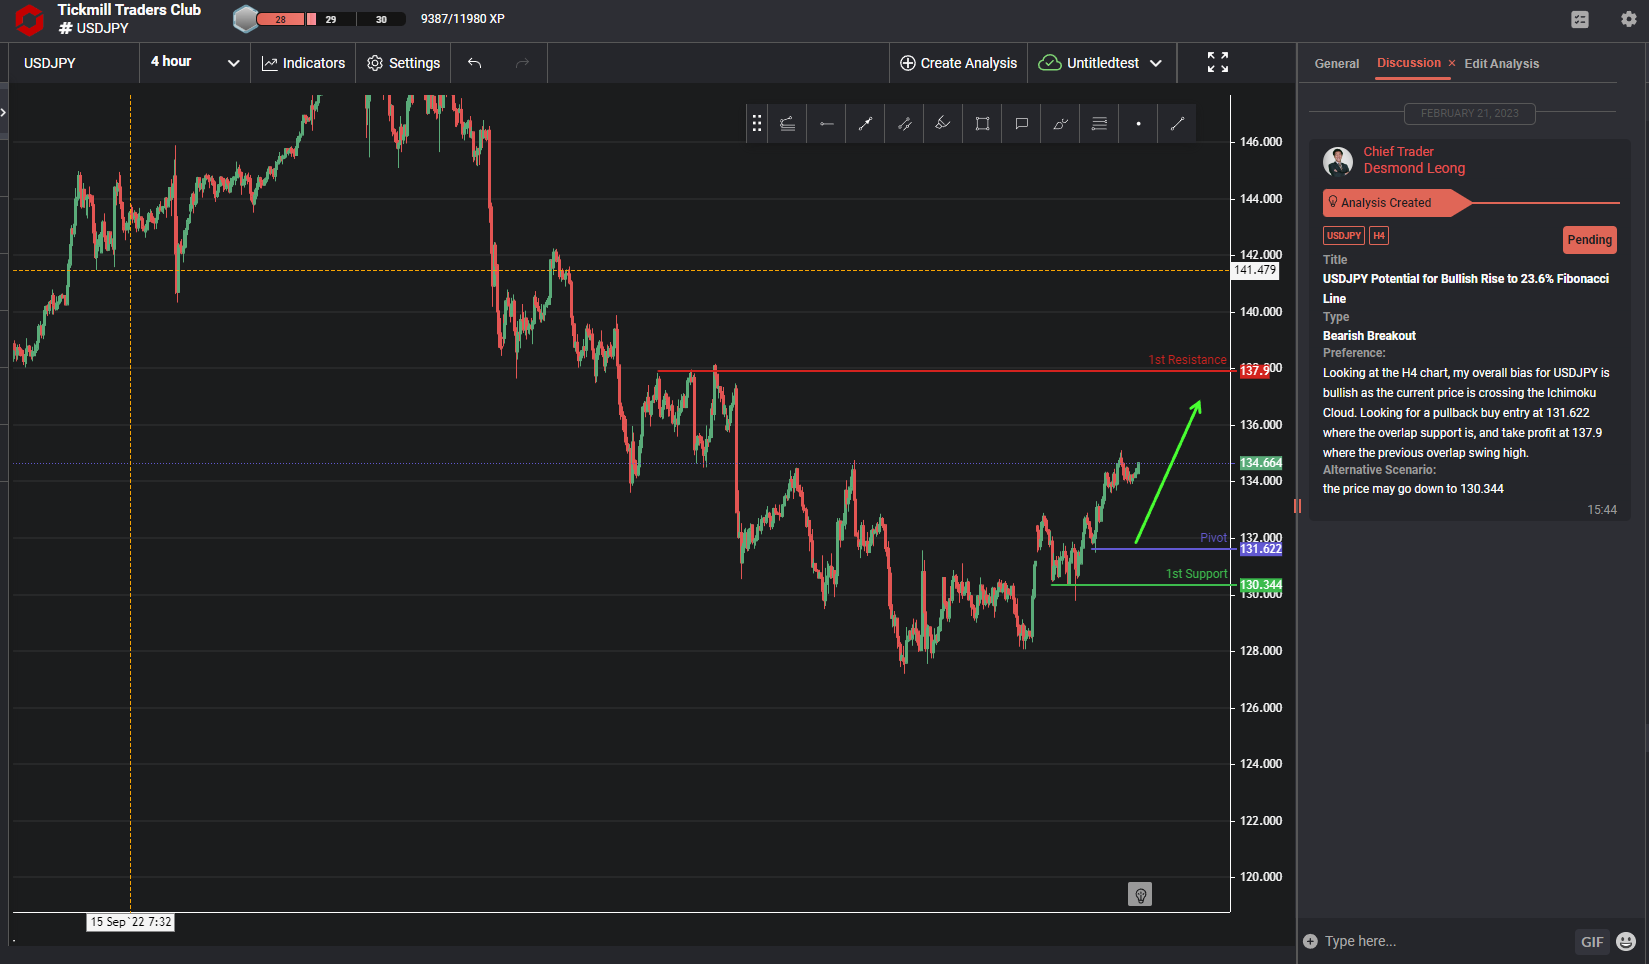Click the level badge hexagon icon
Viewport: 1649px width, 964px height.
245,19
